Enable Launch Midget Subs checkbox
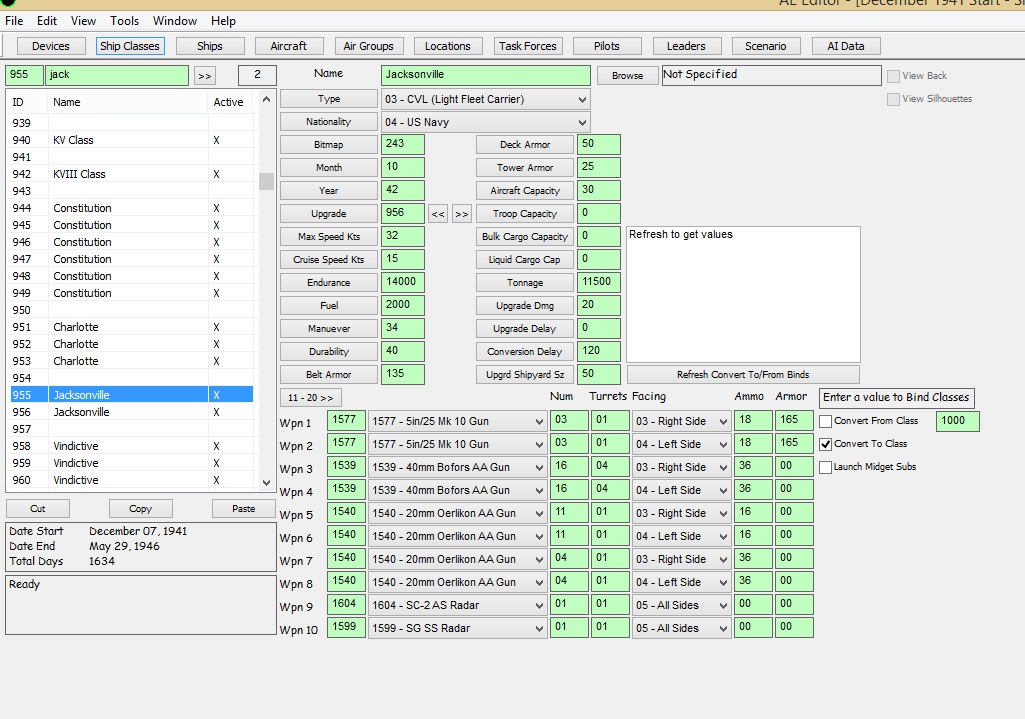Image resolution: width=1025 pixels, height=719 pixels. [x=826, y=467]
